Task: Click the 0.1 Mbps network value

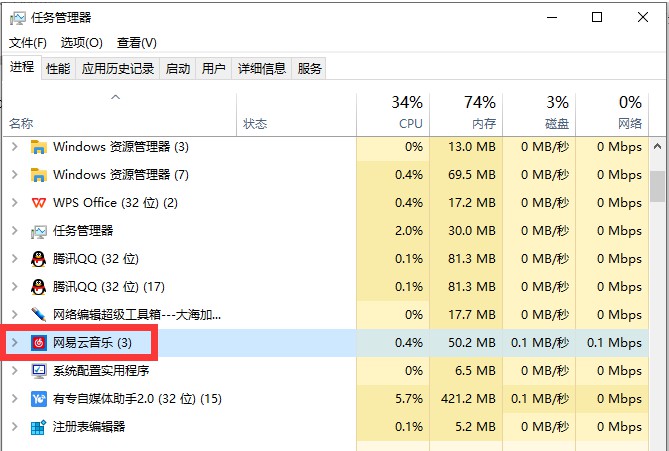Action: pos(614,343)
